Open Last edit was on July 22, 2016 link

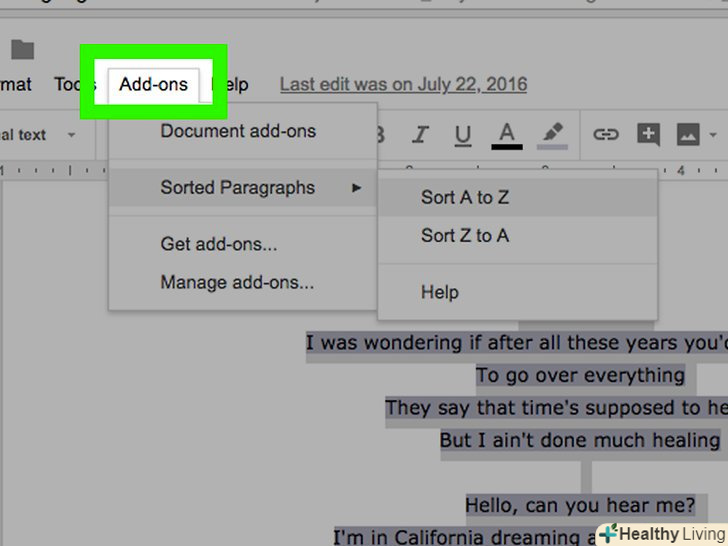(403, 84)
